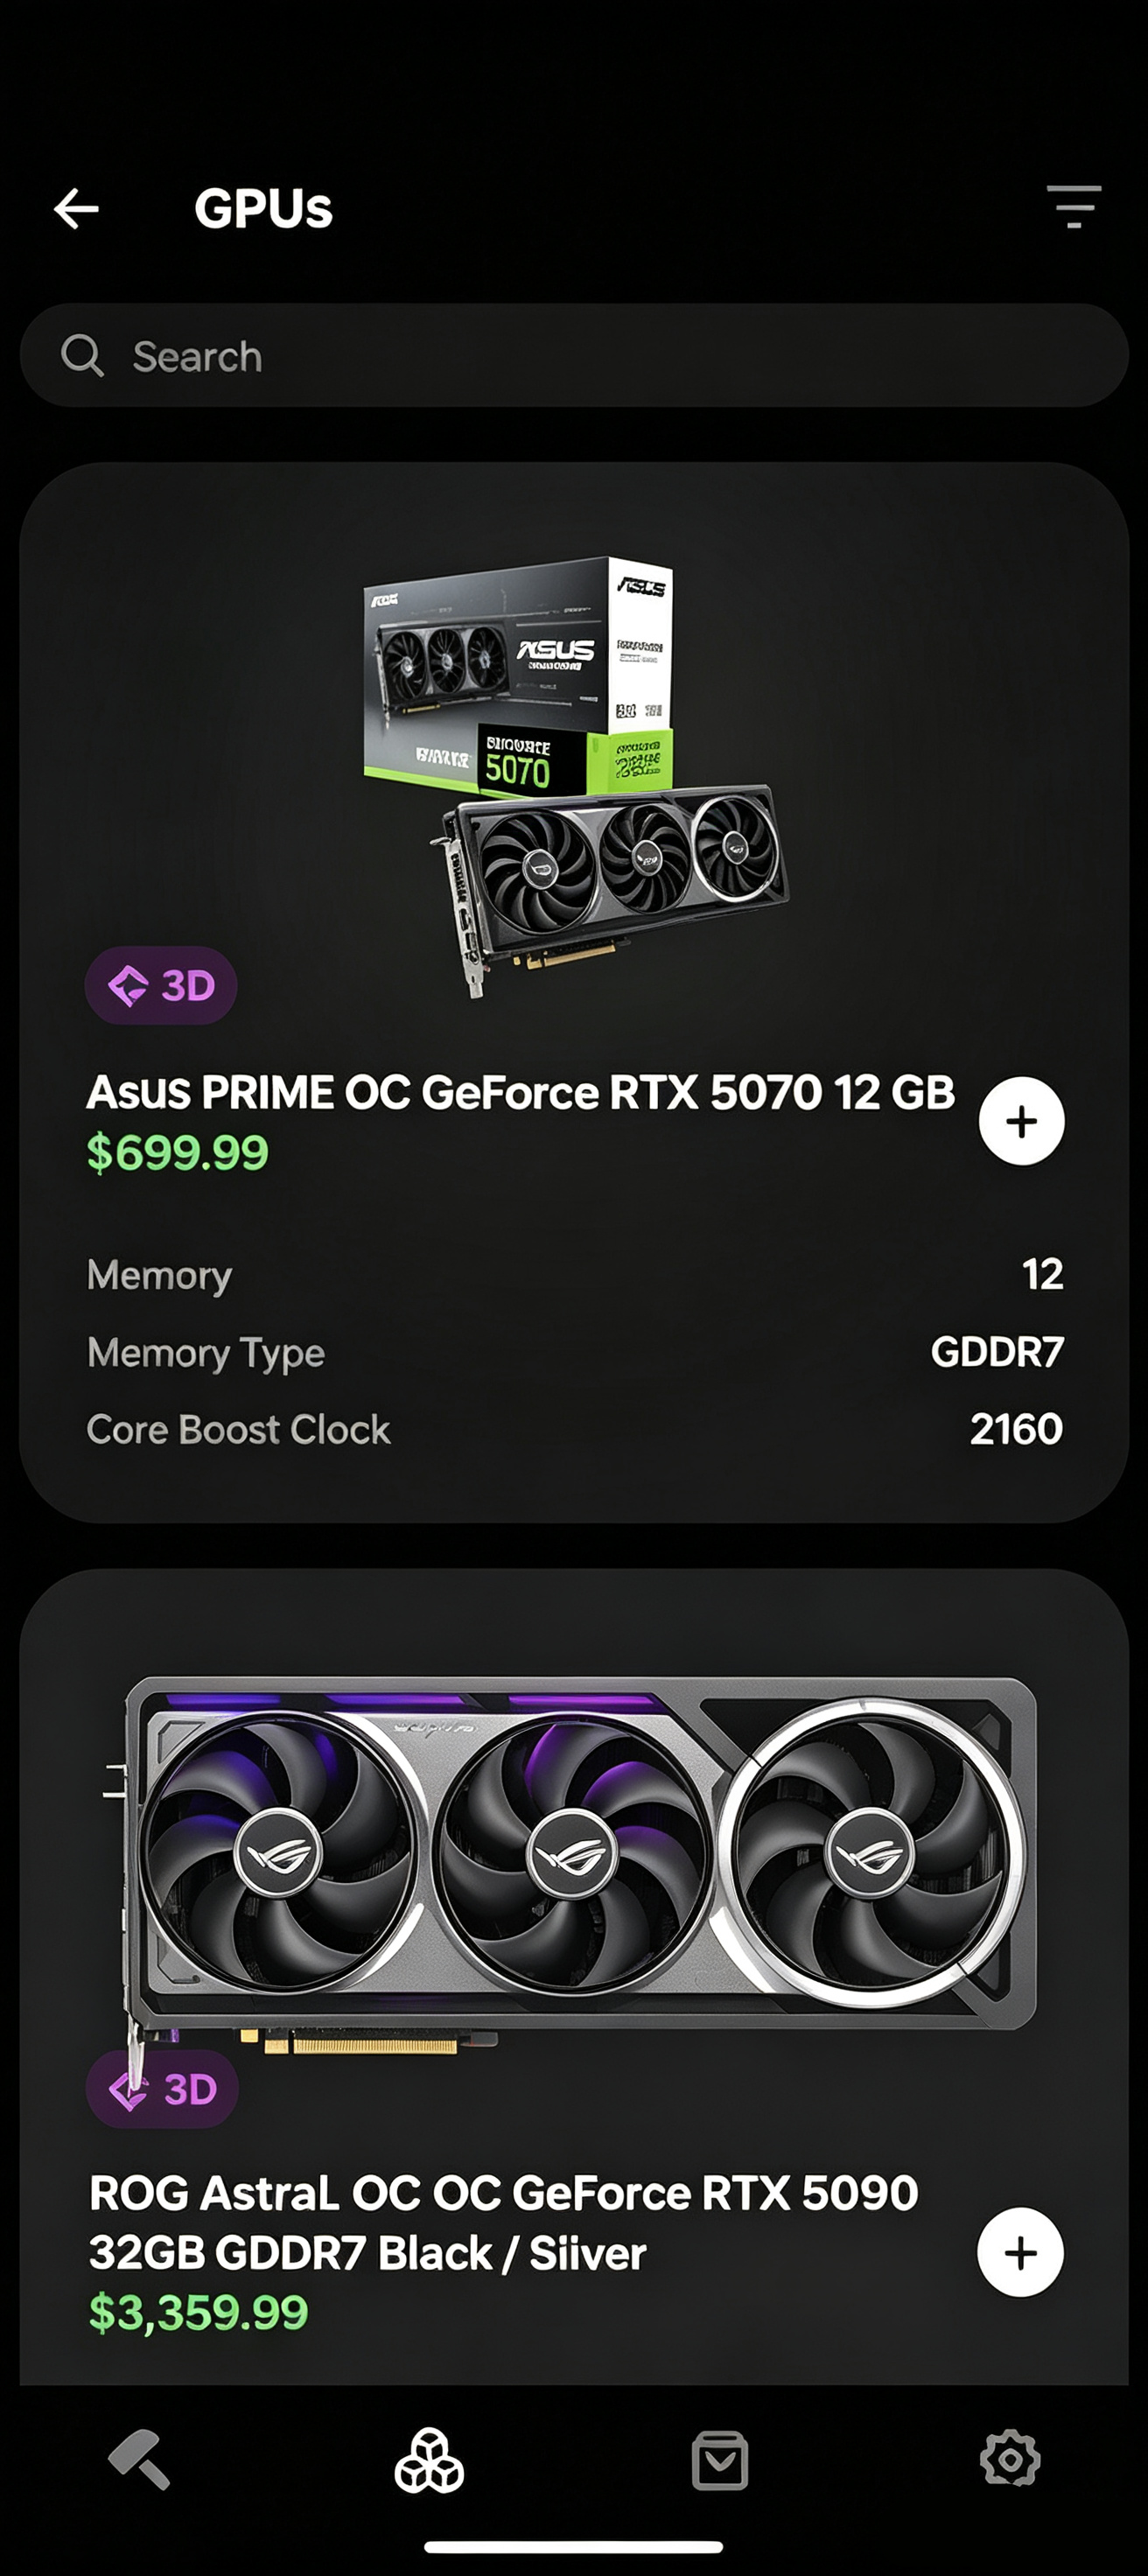Open the filter options icon
This screenshot has width=1148, height=2576.
click(x=1073, y=206)
